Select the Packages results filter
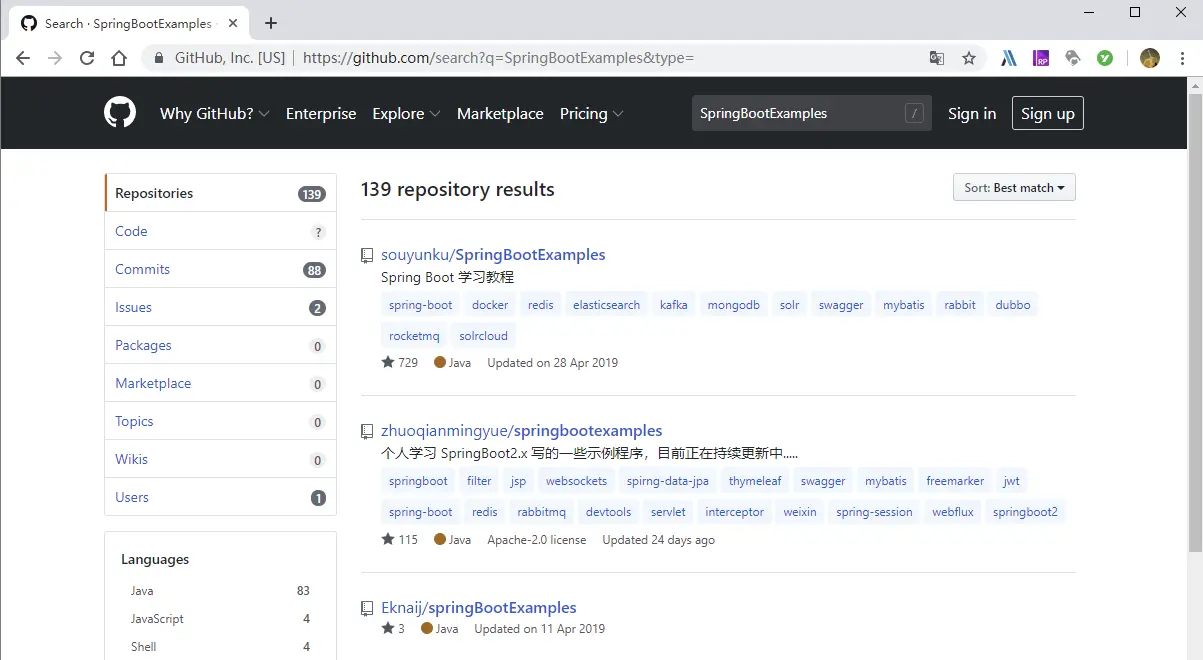The height and width of the screenshot is (660, 1203). (x=220, y=345)
